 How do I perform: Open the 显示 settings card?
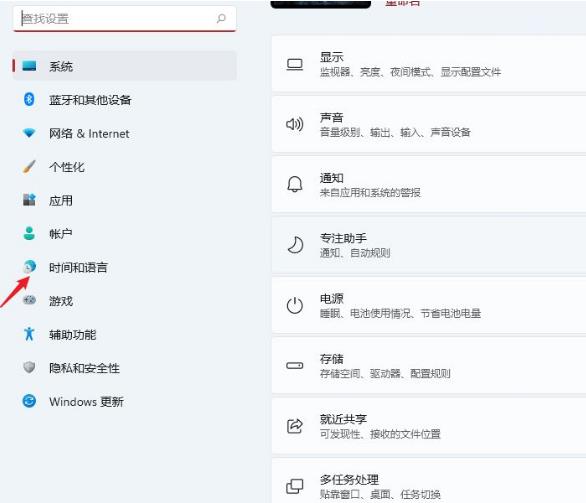click(x=429, y=64)
